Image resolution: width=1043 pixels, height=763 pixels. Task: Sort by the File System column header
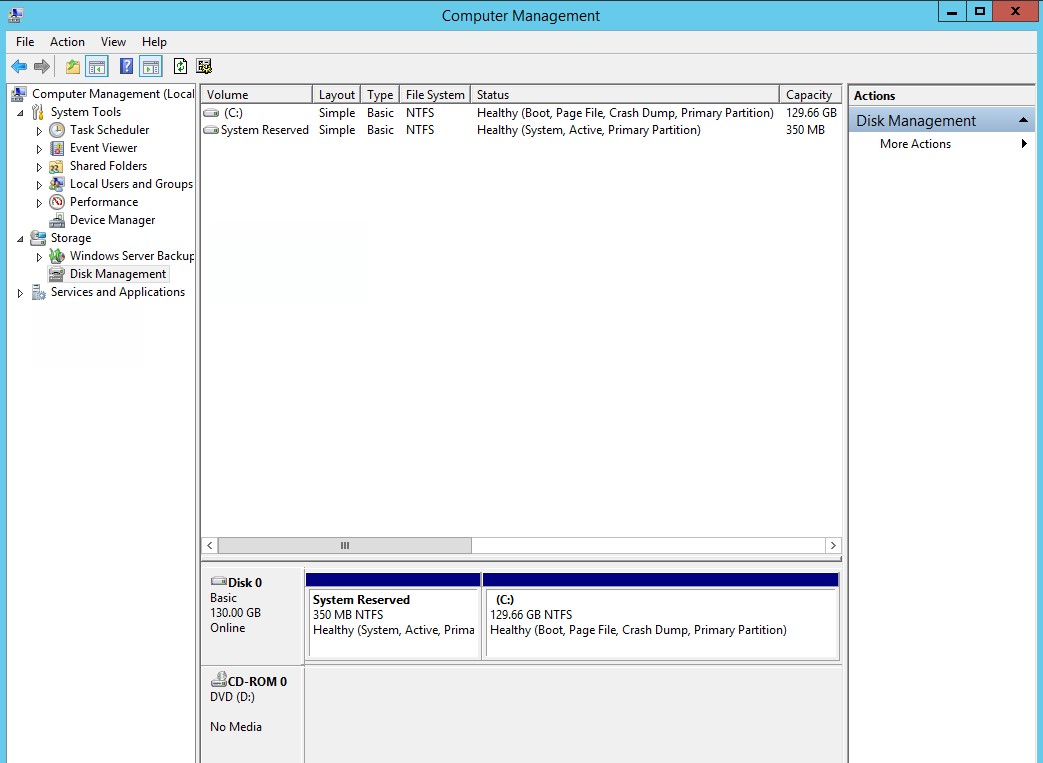[436, 94]
